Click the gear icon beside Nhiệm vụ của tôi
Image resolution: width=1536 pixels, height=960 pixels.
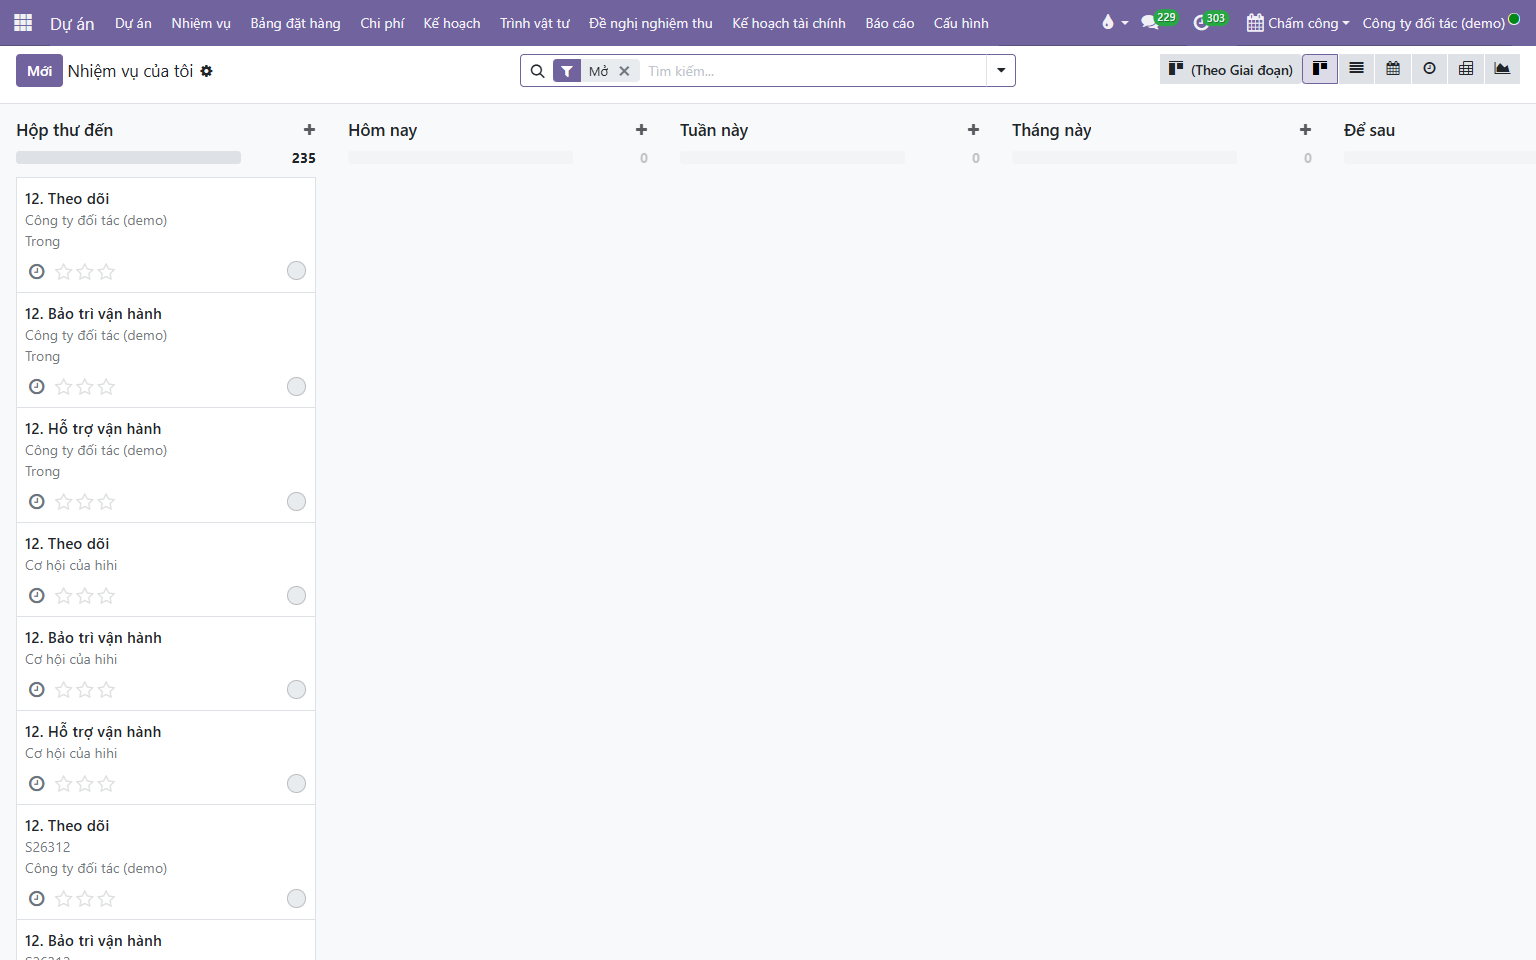coord(206,71)
